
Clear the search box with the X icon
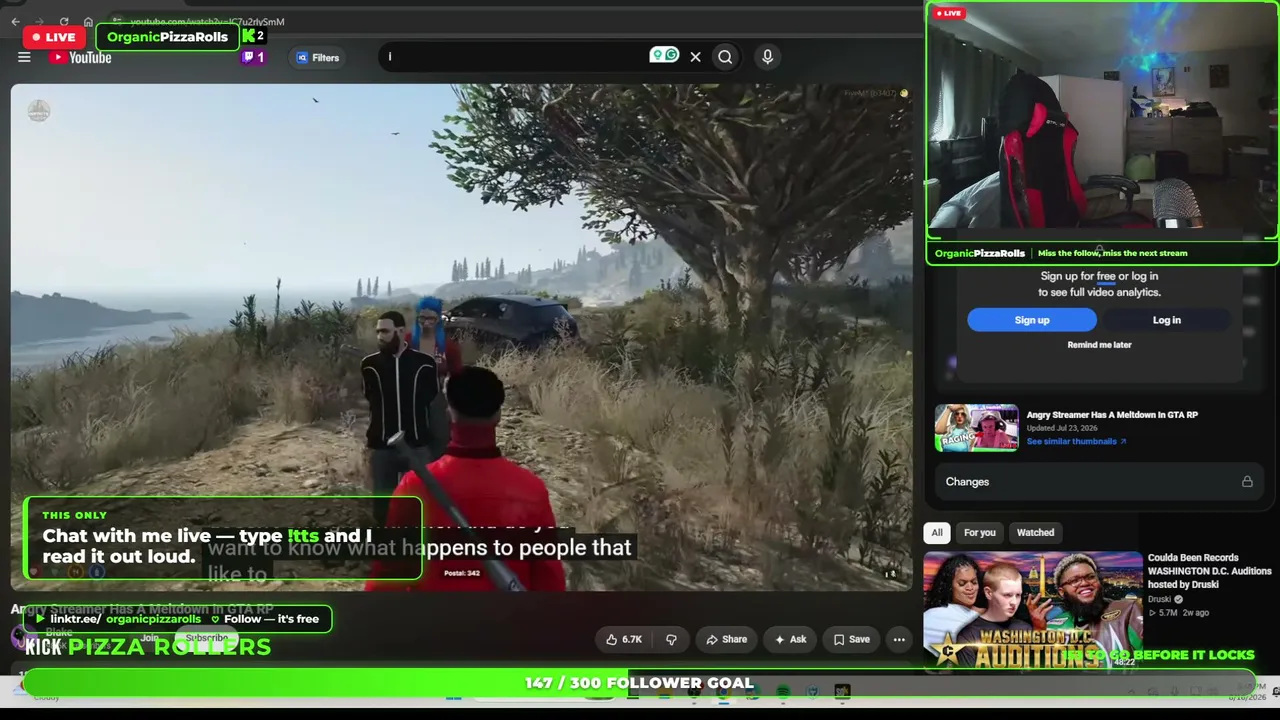point(695,57)
